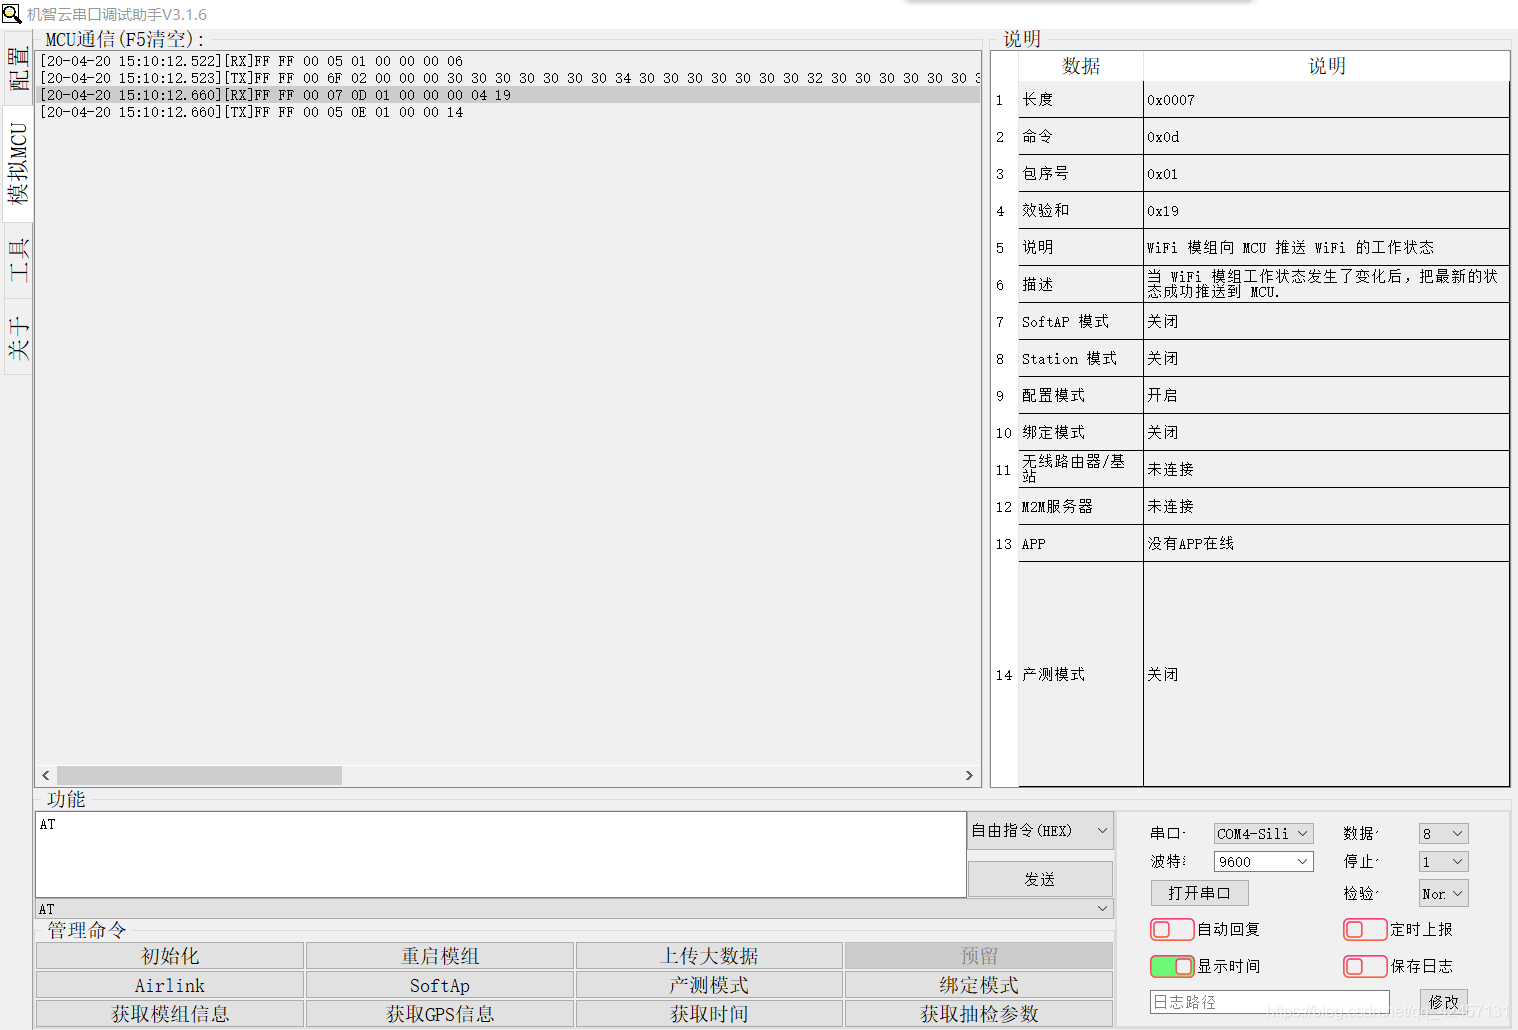Click the 0x19 checksum value cell

coord(1326,211)
